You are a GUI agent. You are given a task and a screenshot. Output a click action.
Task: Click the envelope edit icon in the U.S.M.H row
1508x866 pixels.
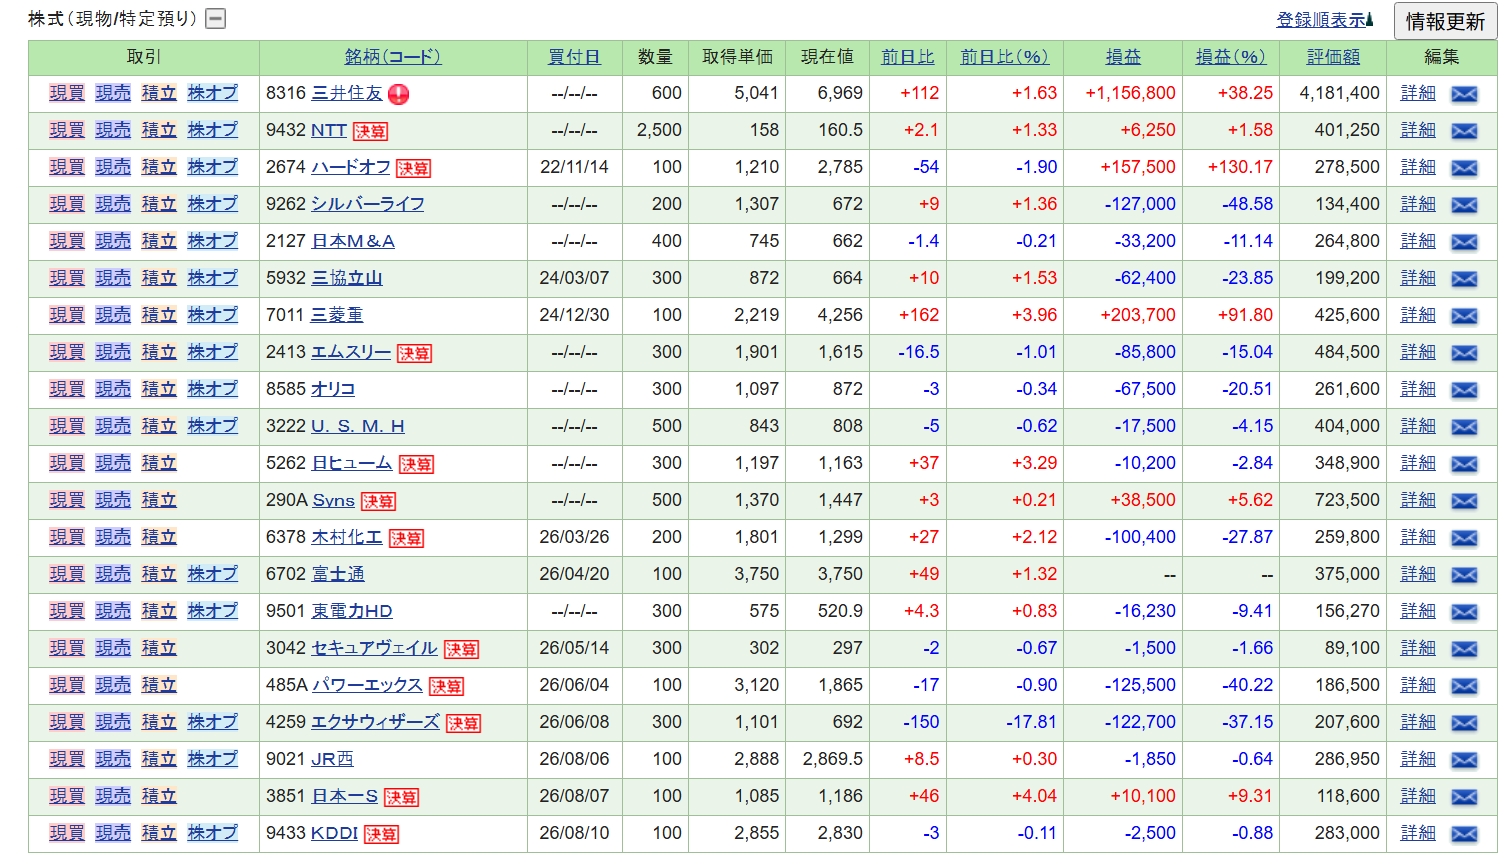1464,427
